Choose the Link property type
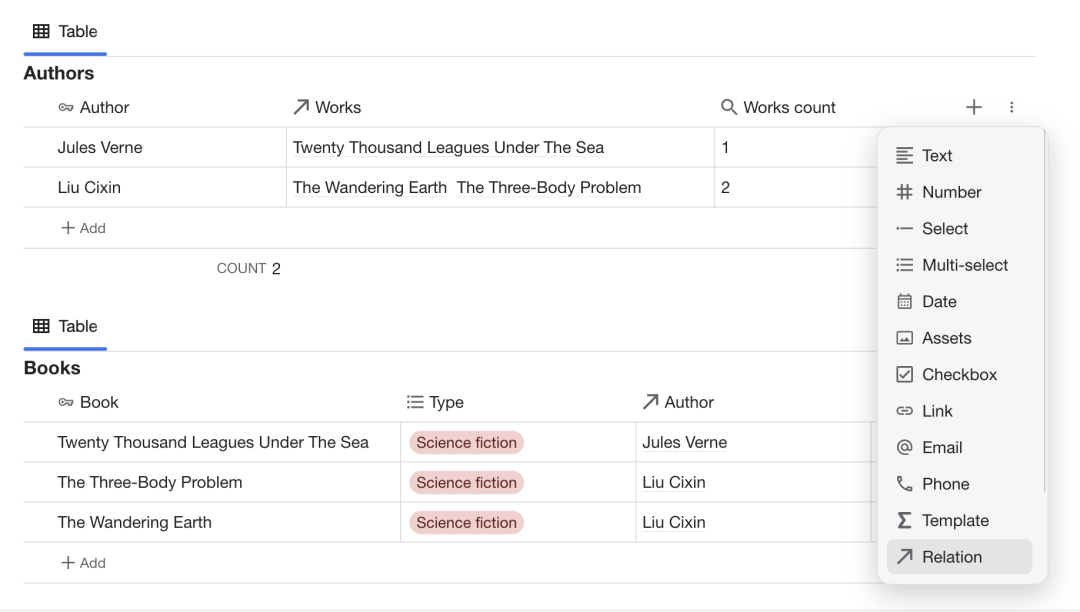1080x612 pixels. (936, 411)
